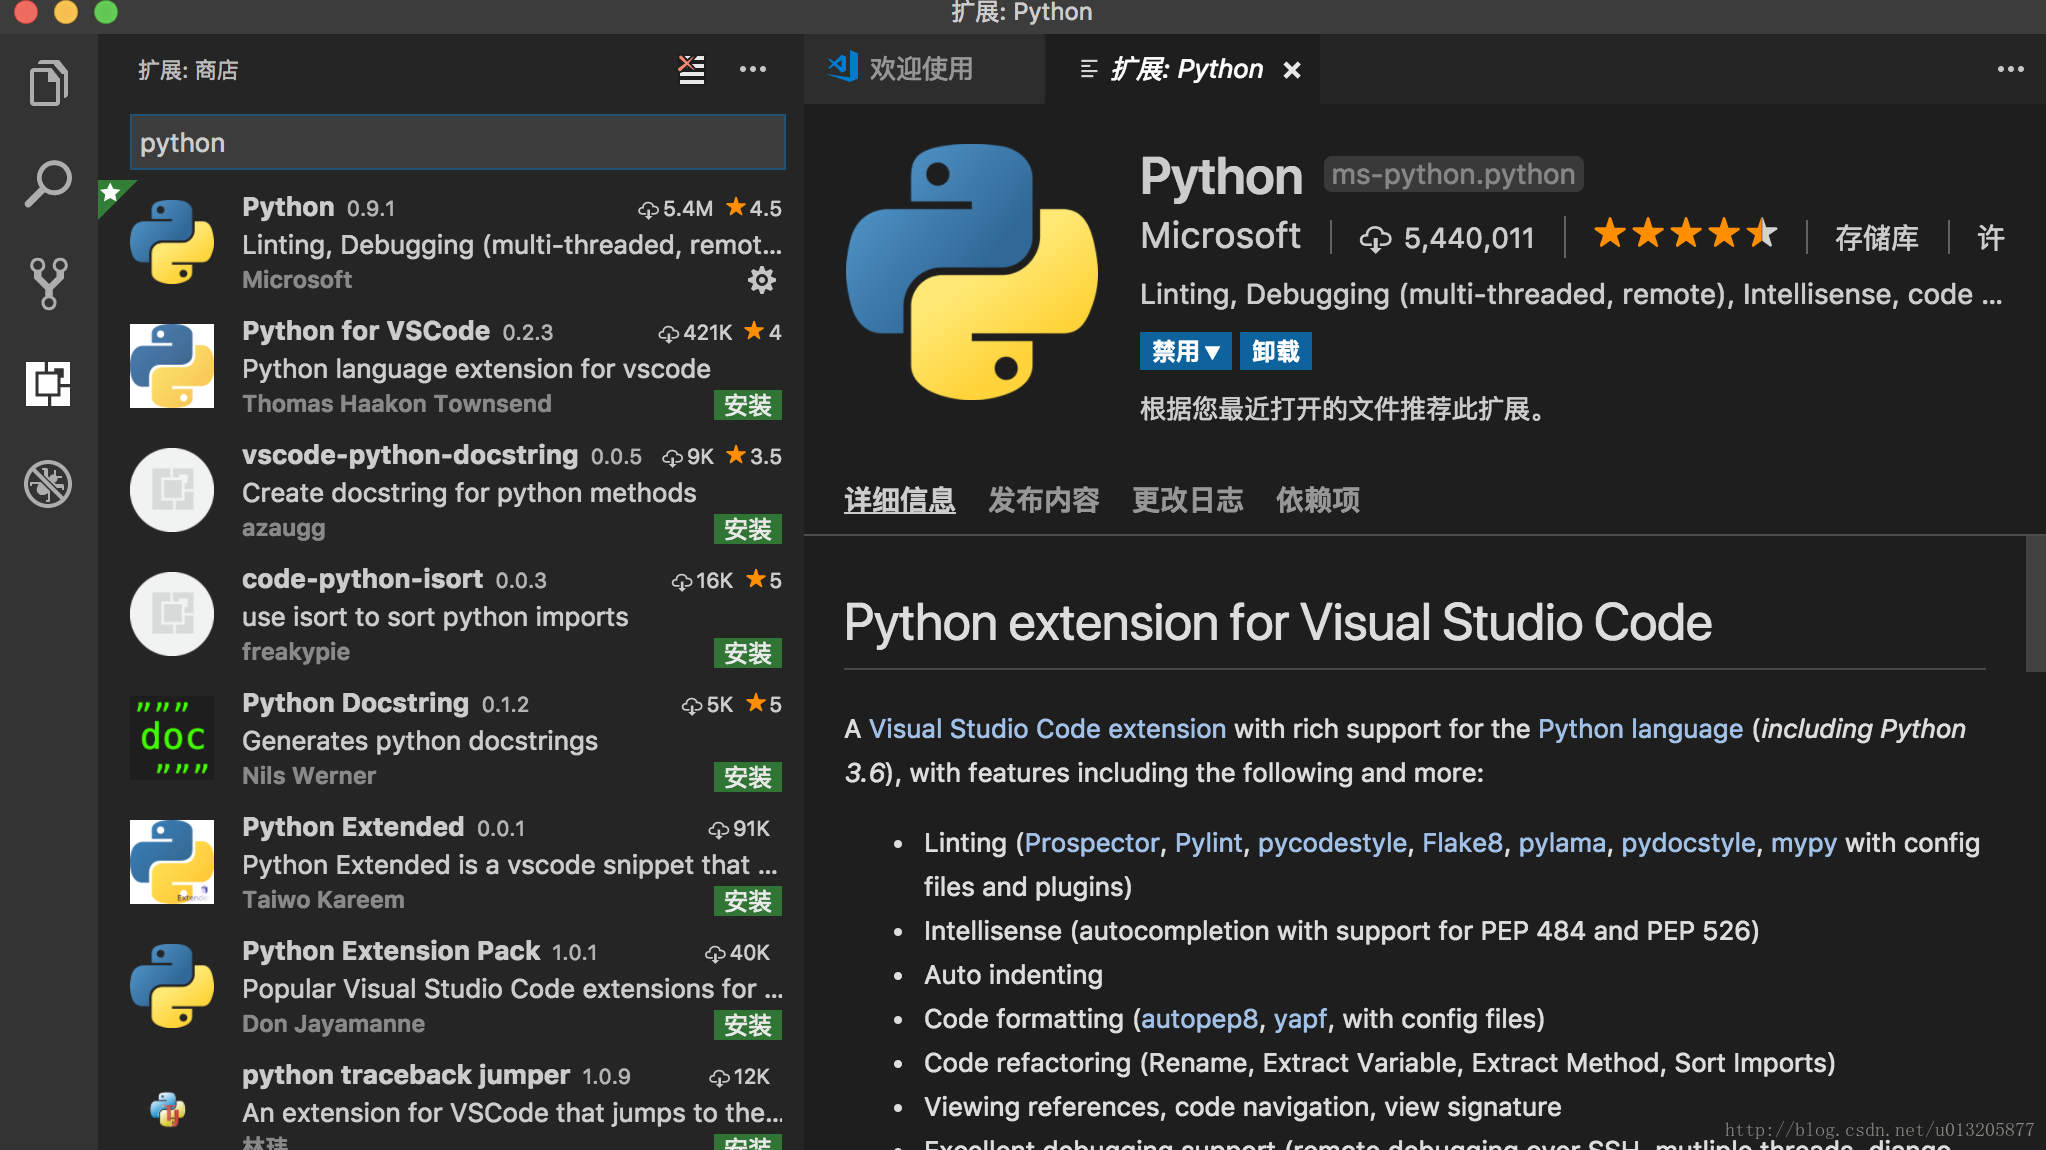Open the Python language link
The image size is (2046, 1150).
1640,729
